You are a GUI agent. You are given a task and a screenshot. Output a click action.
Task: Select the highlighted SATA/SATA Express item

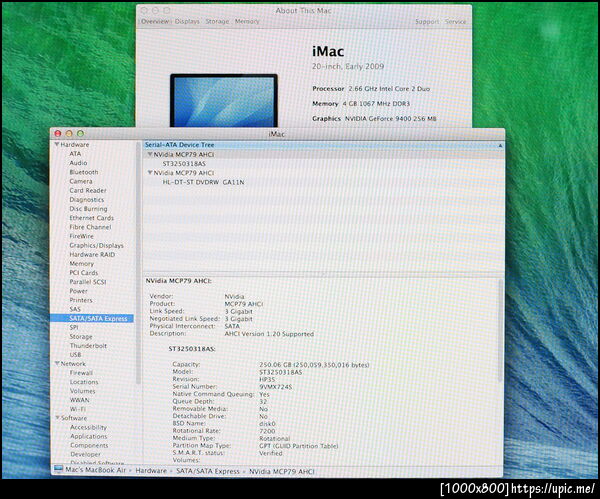click(92, 318)
